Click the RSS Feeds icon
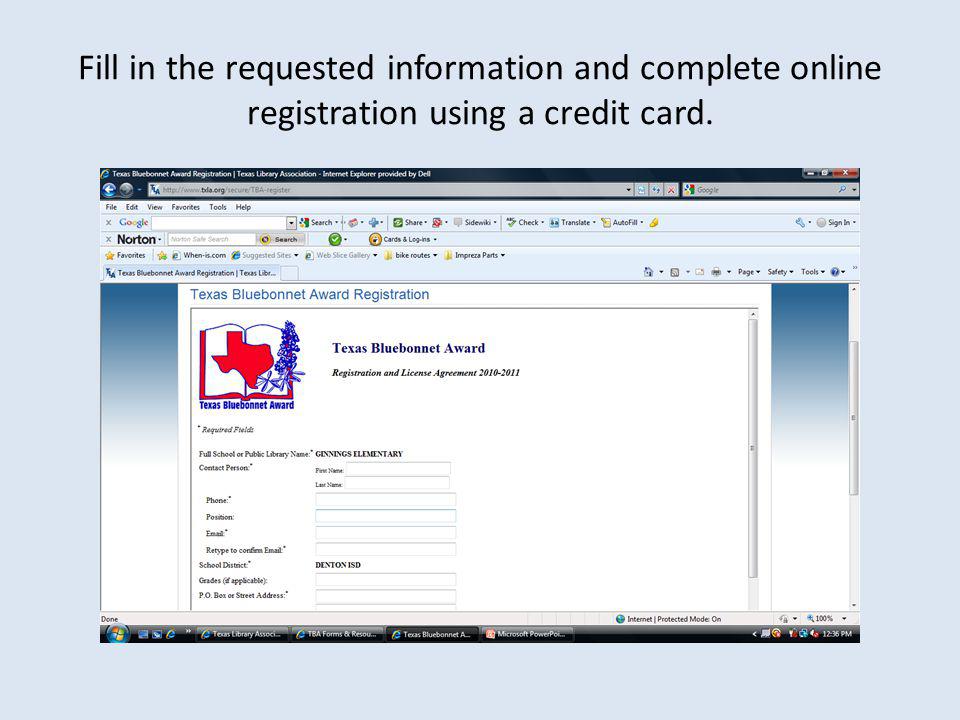The height and width of the screenshot is (720, 960). point(675,272)
